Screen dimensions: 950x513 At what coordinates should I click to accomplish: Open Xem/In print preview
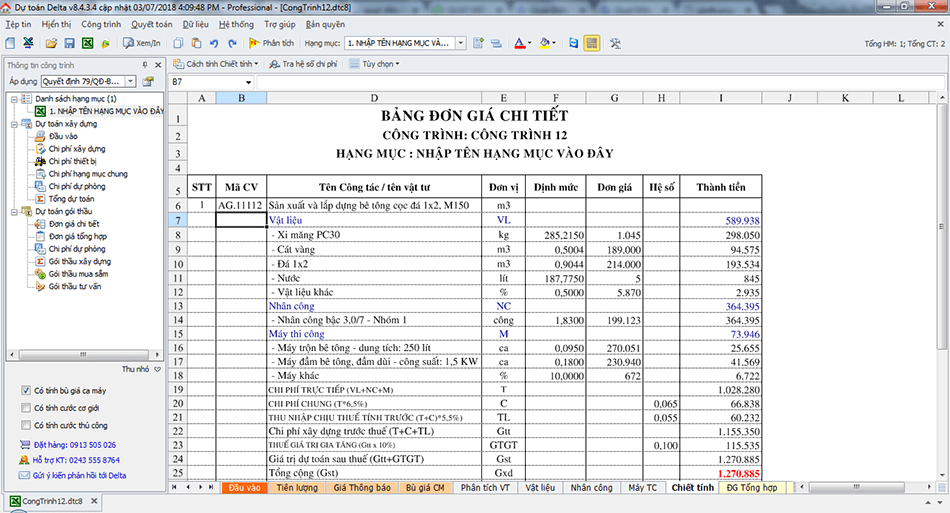click(141, 44)
